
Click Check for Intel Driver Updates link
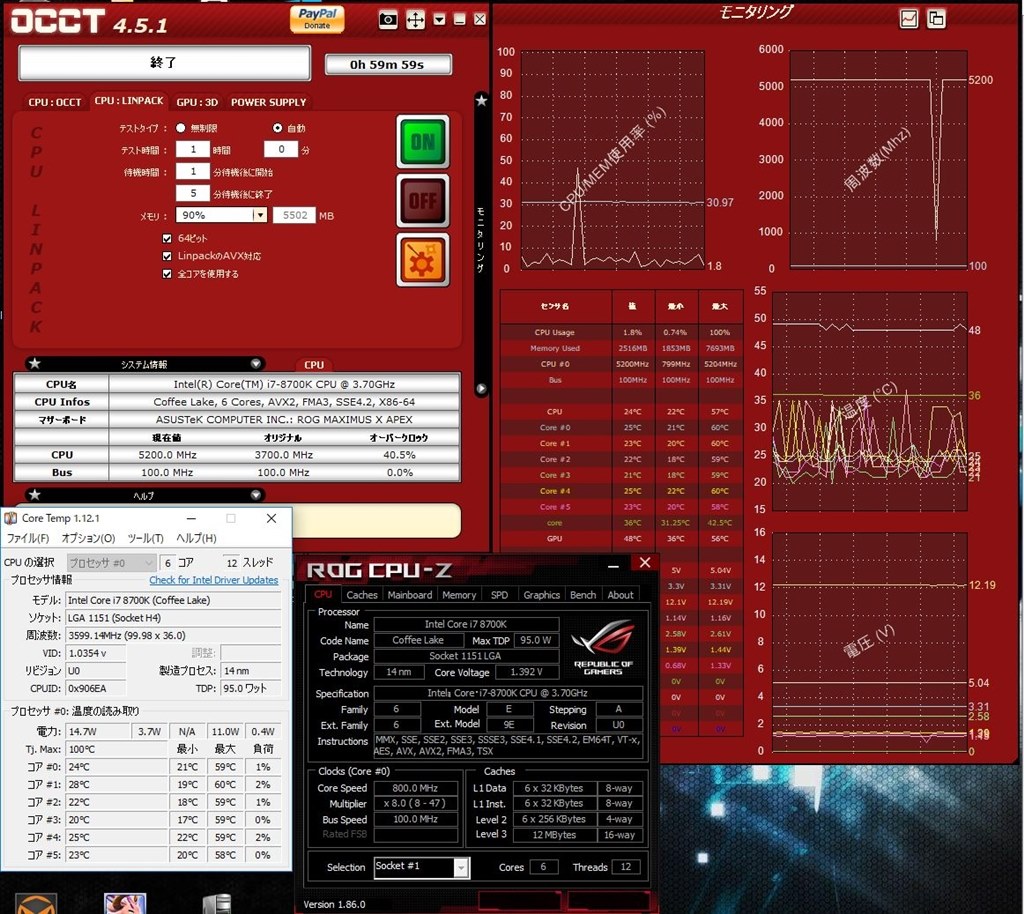click(x=214, y=580)
